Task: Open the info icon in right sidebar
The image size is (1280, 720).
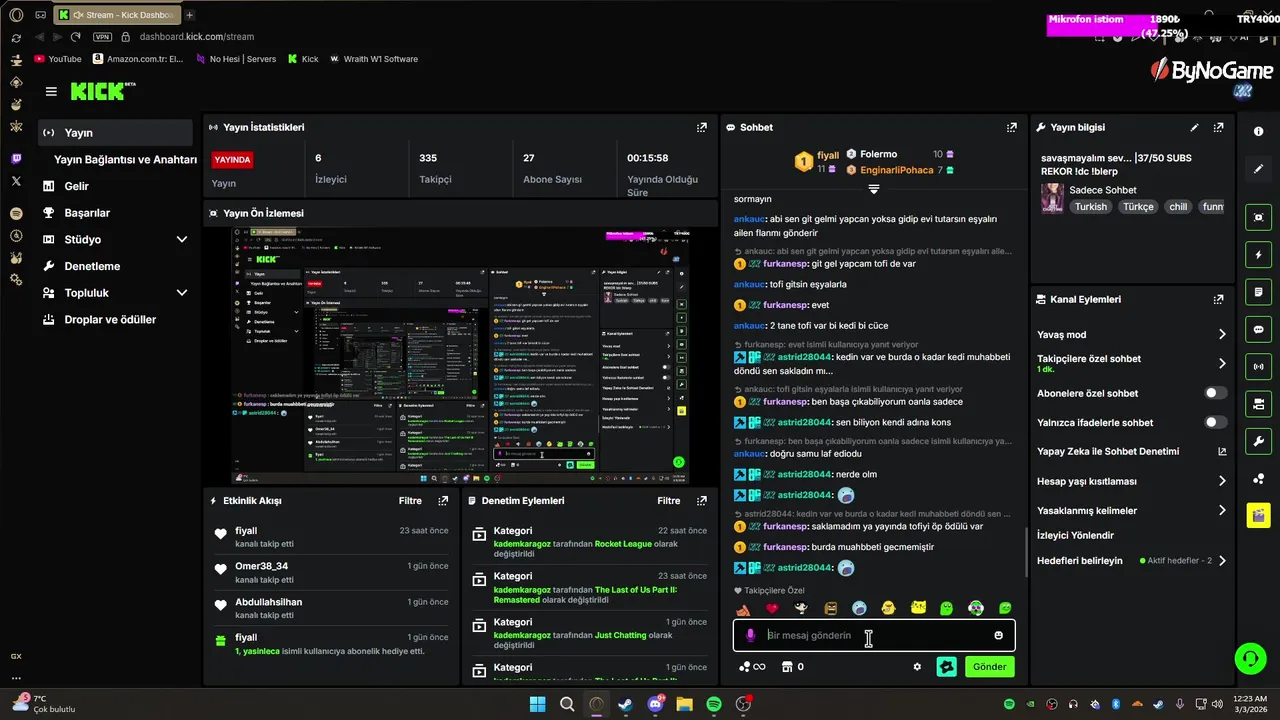Action: pos(1258,132)
